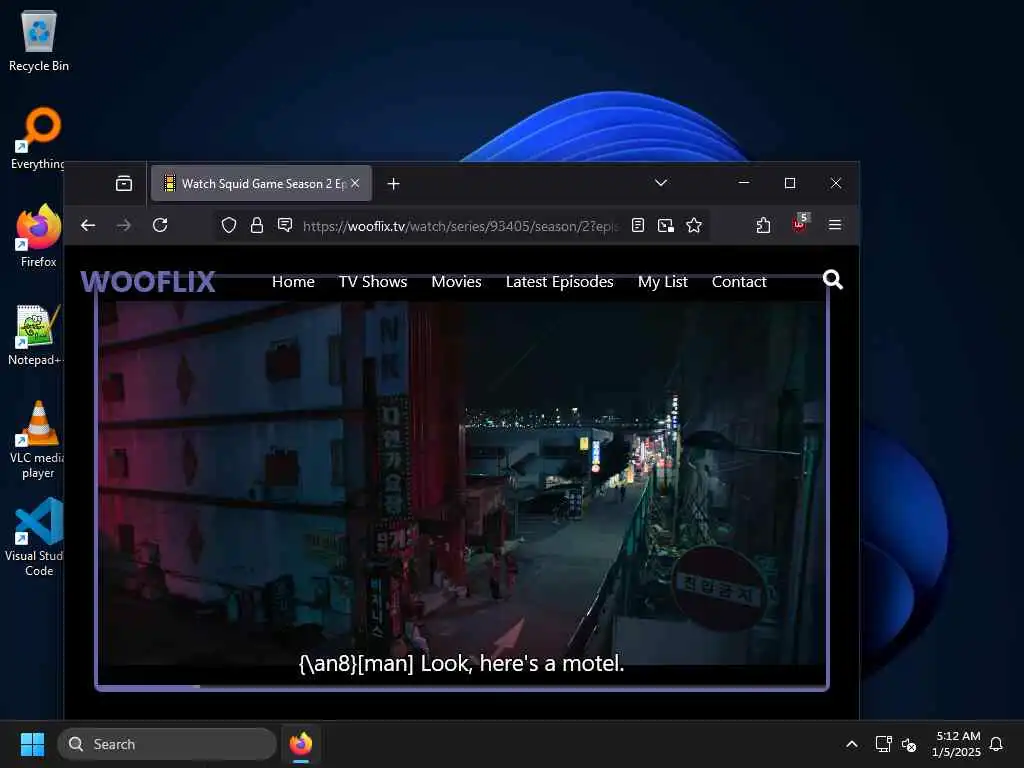Open the TV Shows nav link
Viewport: 1024px width, 768px height.
pyautogui.click(x=373, y=281)
